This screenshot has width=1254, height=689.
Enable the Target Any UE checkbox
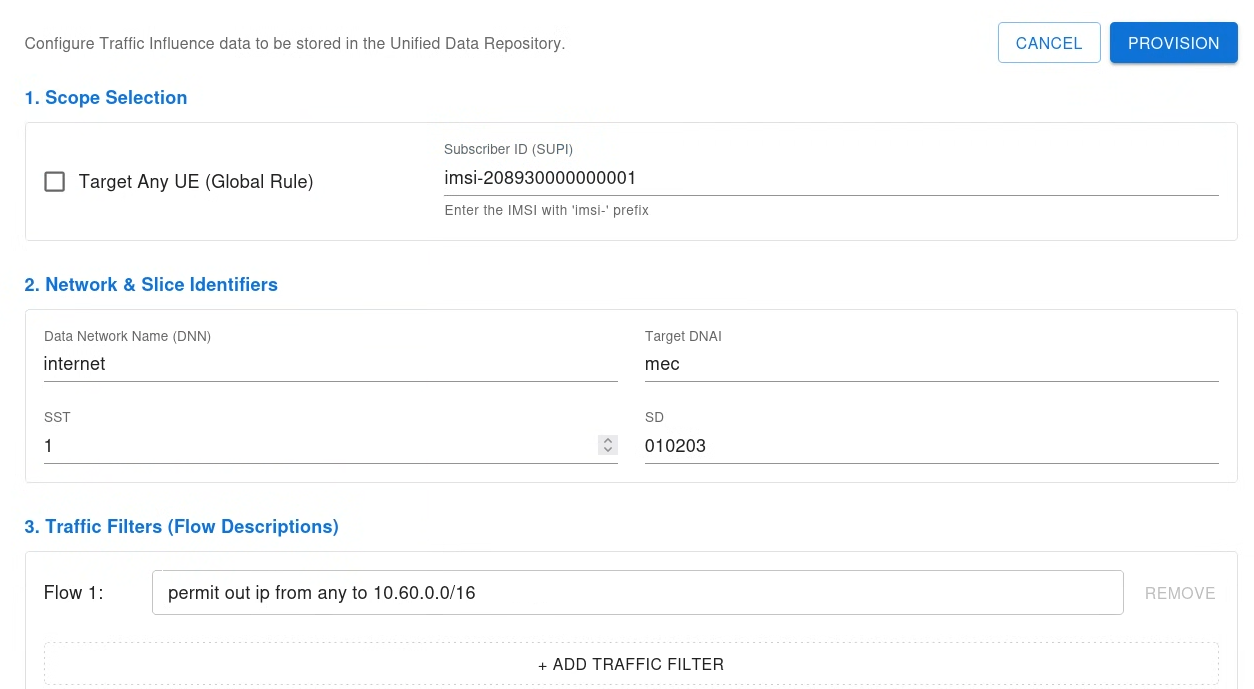[x=55, y=182]
